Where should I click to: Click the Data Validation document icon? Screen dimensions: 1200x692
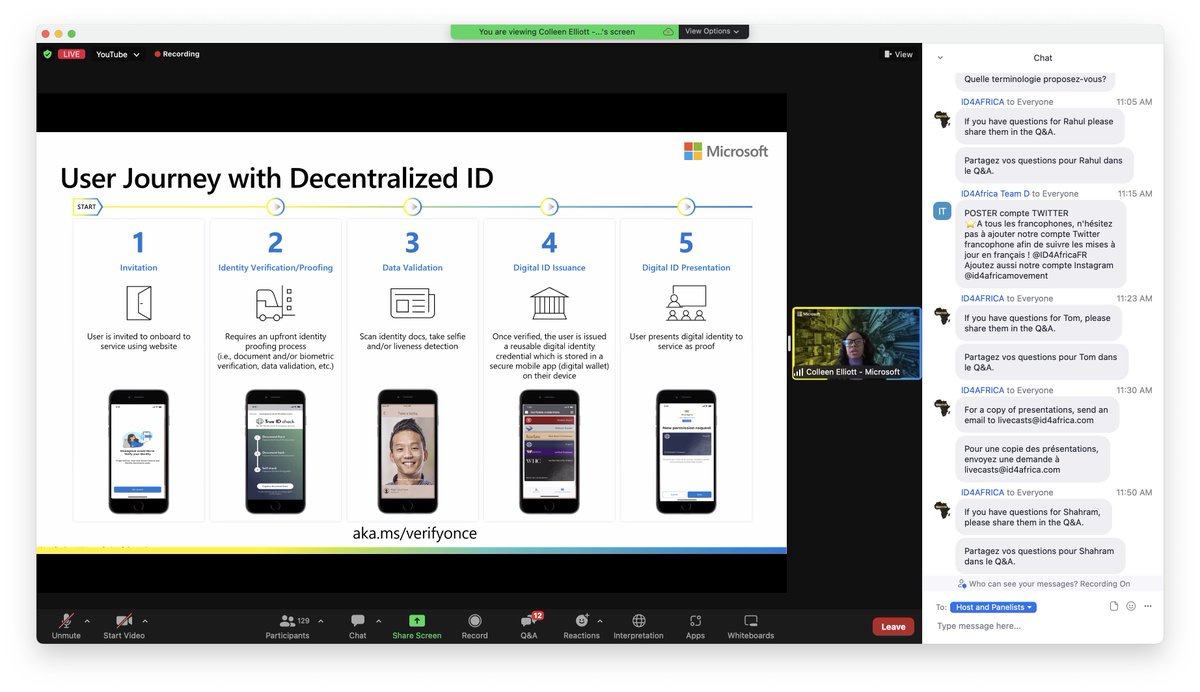point(412,303)
